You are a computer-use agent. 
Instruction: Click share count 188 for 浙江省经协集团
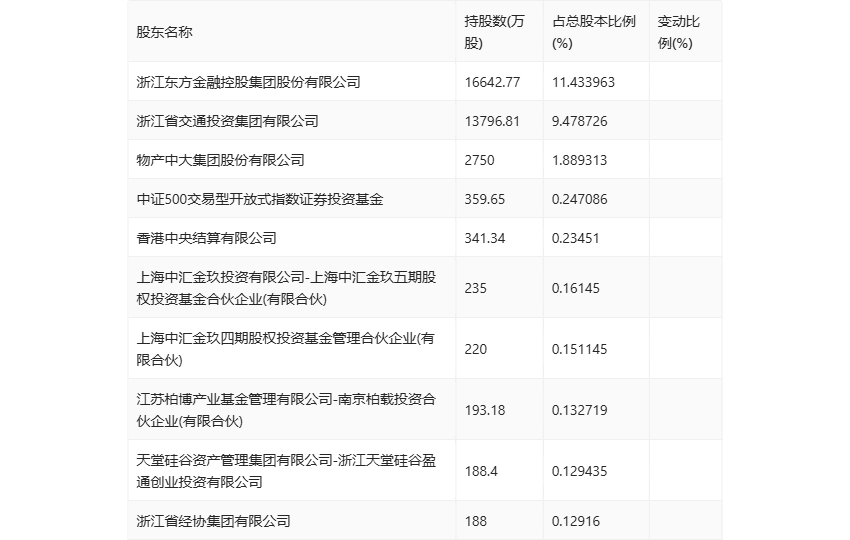pyautogui.click(x=475, y=522)
